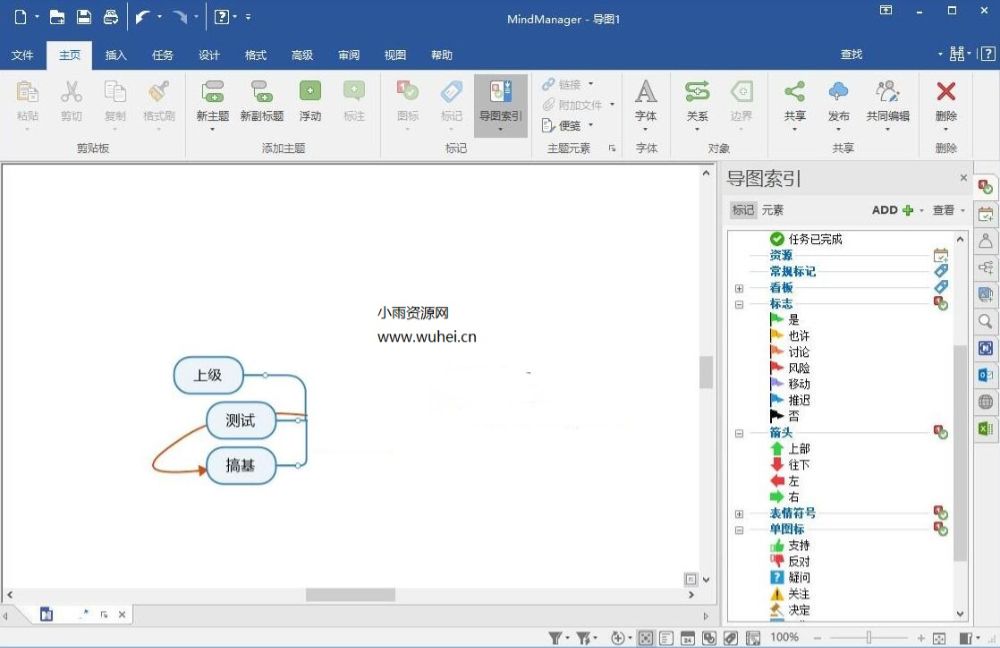Open the 查看 dropdown in index panel

pyautogui.click(x=948, y=210)
